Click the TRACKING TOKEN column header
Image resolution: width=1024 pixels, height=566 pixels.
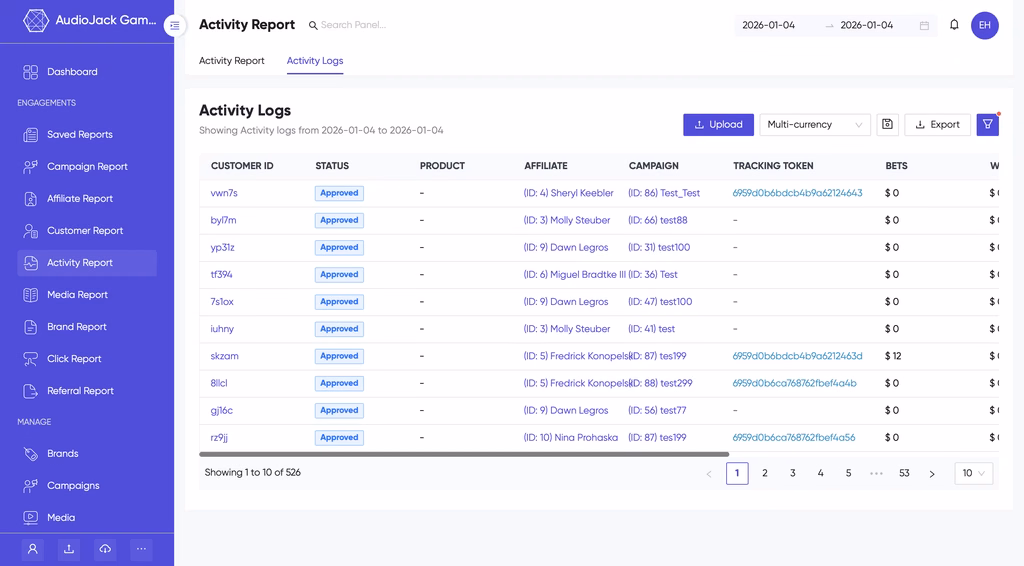coord(773,166)
